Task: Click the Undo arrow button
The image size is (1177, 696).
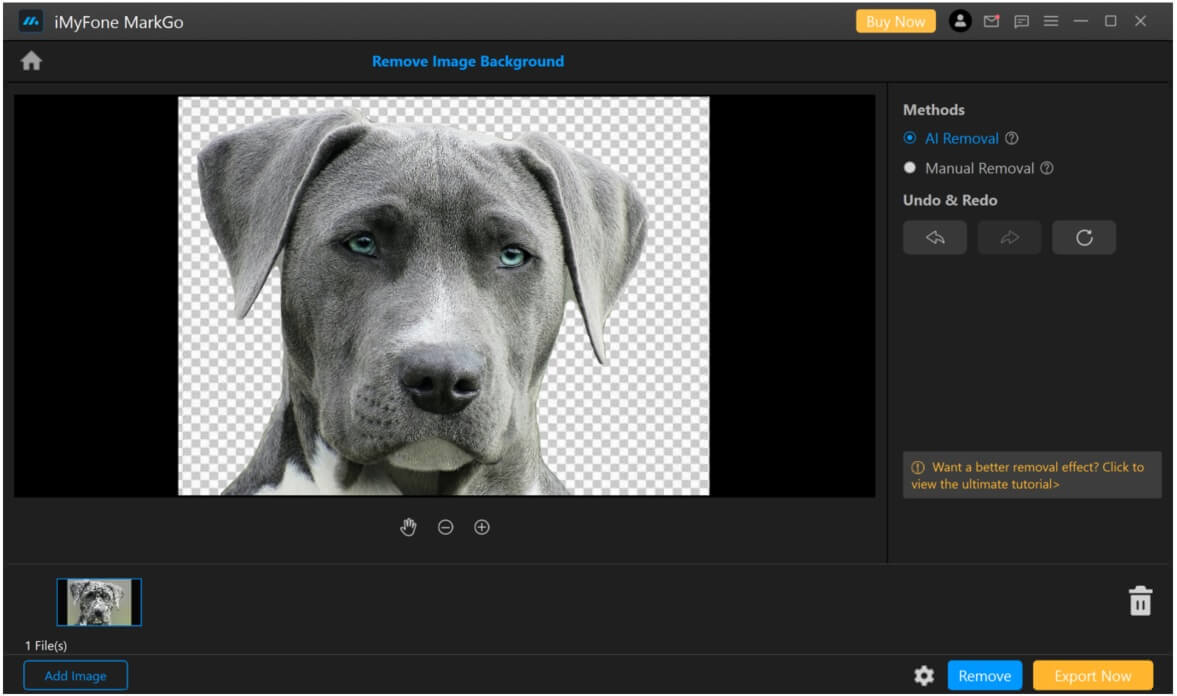Action: 935,237
